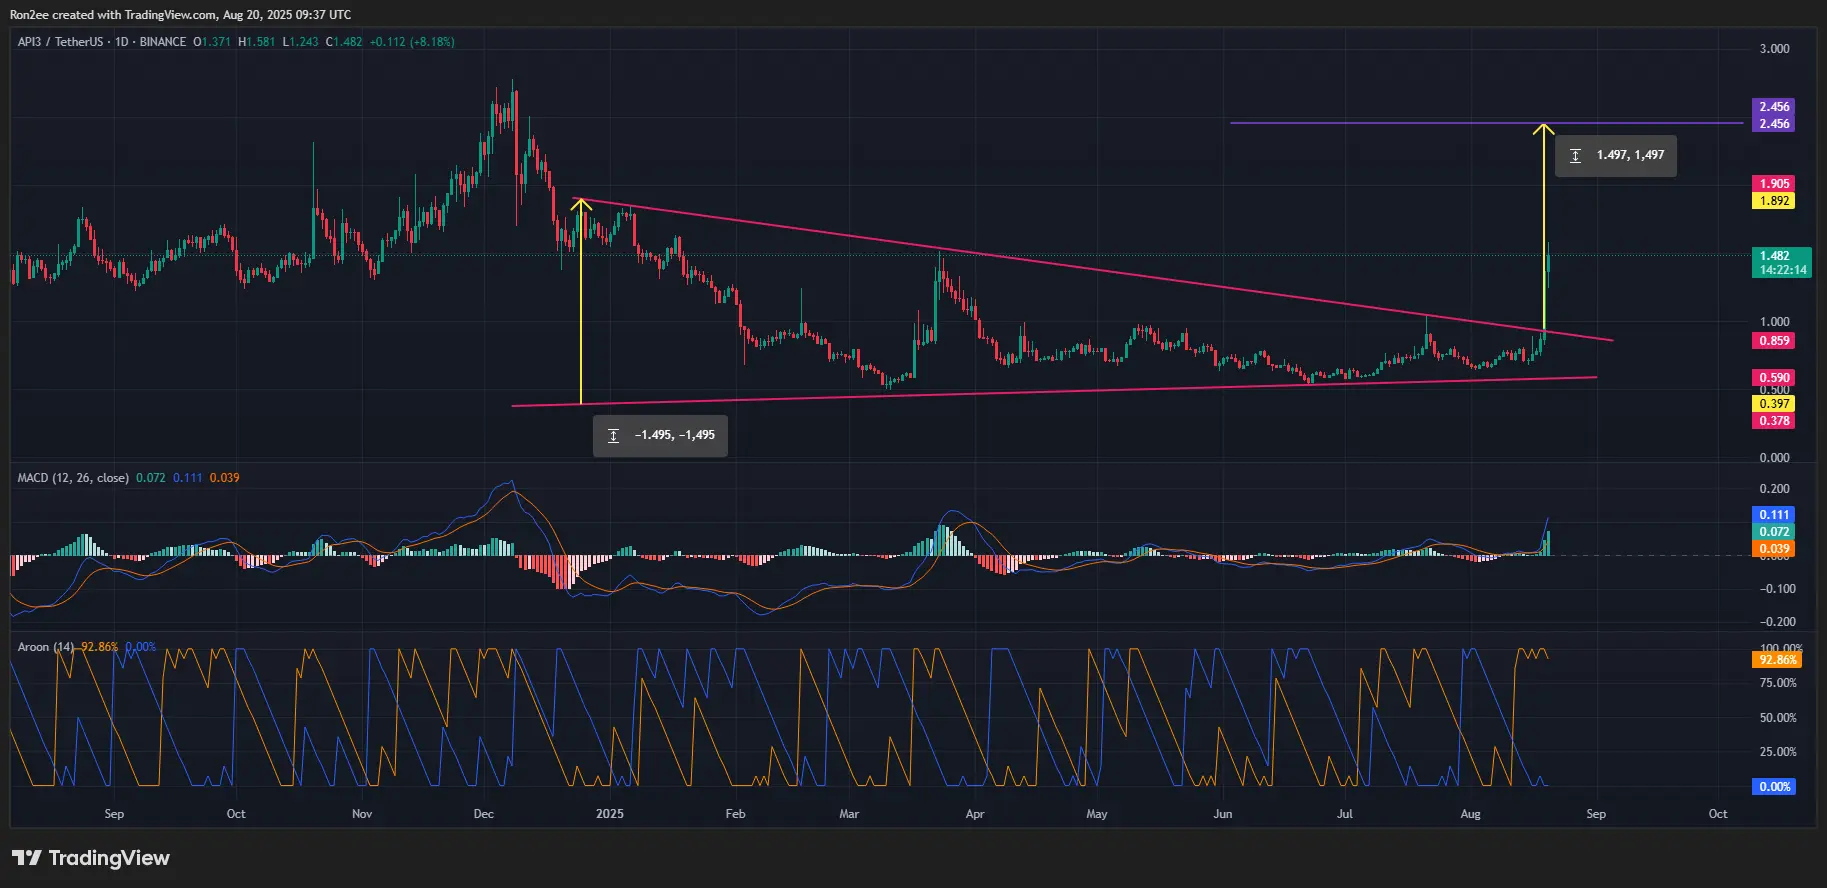Click the Sep 2024 label on time axis
This screenshot has width=1827, height=888.
114,814
